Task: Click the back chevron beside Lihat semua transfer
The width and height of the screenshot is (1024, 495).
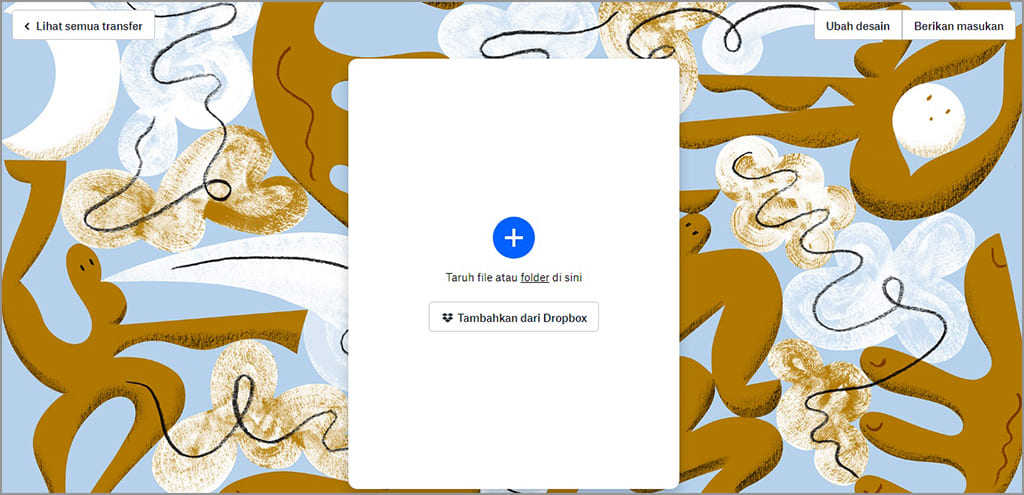Action: coord(27,26)
